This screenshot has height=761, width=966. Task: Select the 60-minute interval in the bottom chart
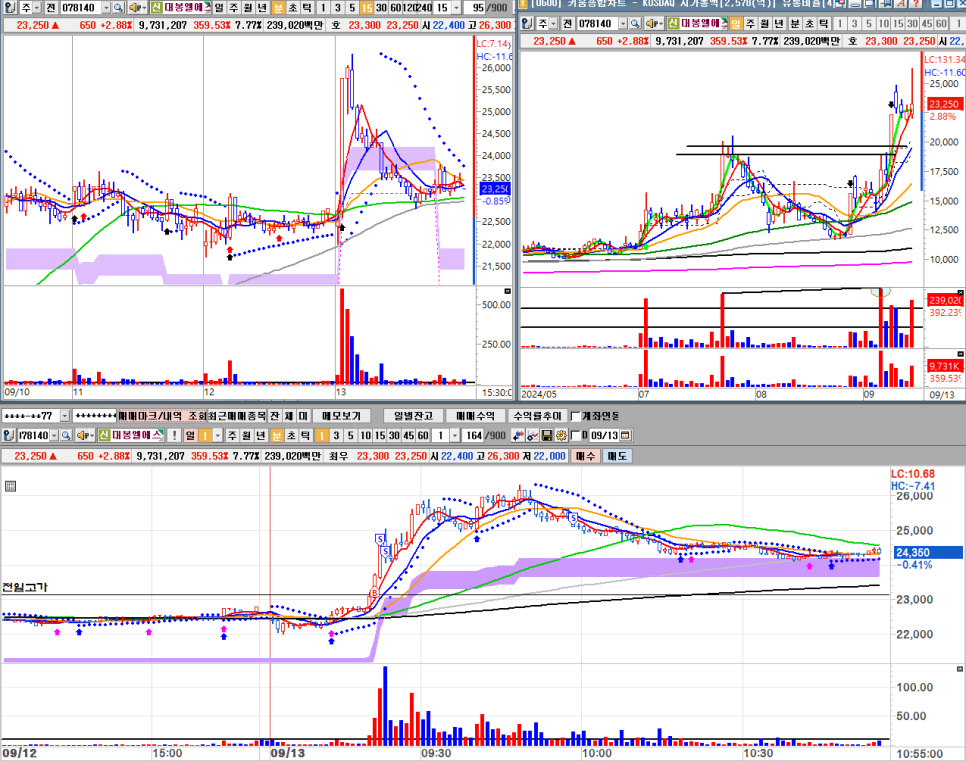[x=423, y=436]
